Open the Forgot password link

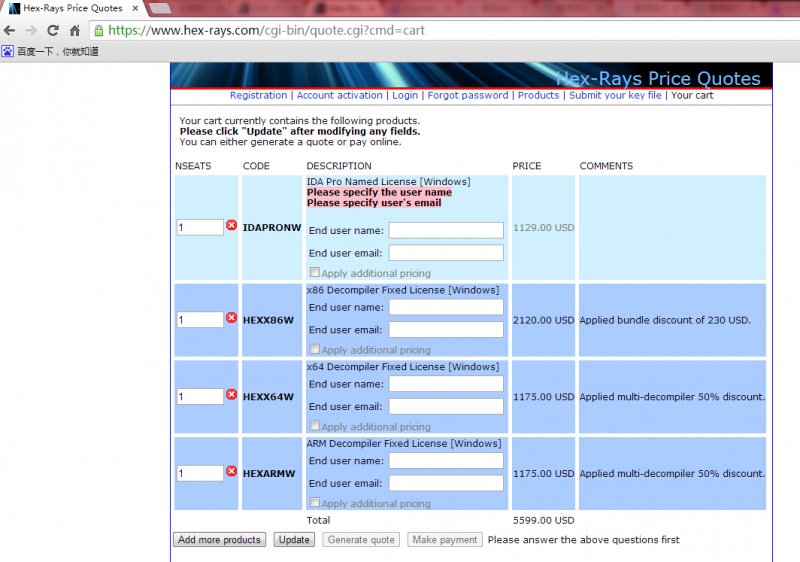(467, 95)
